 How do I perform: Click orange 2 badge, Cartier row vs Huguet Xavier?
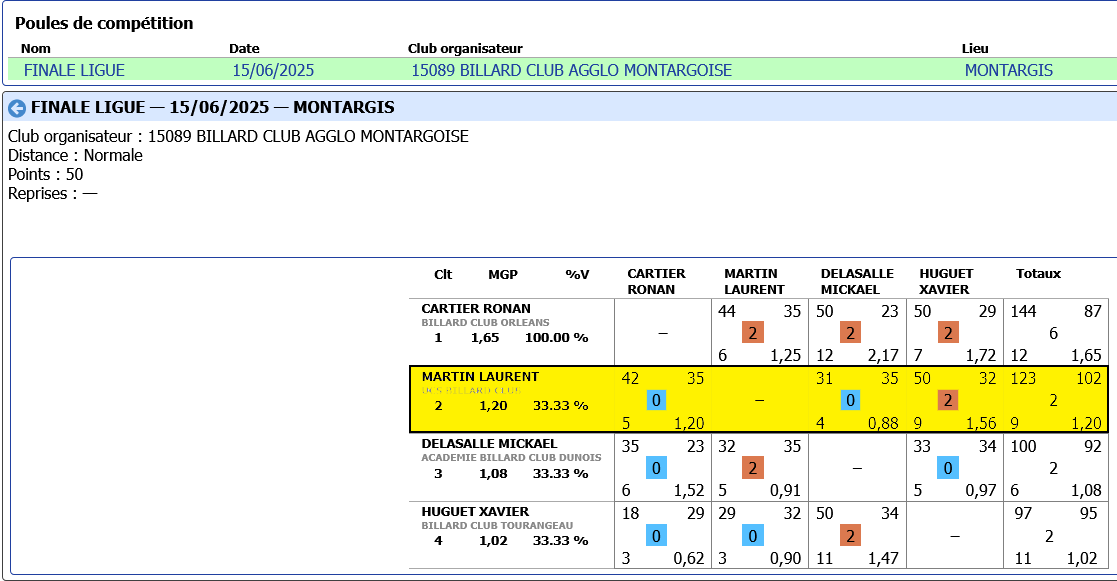point(947,333)
